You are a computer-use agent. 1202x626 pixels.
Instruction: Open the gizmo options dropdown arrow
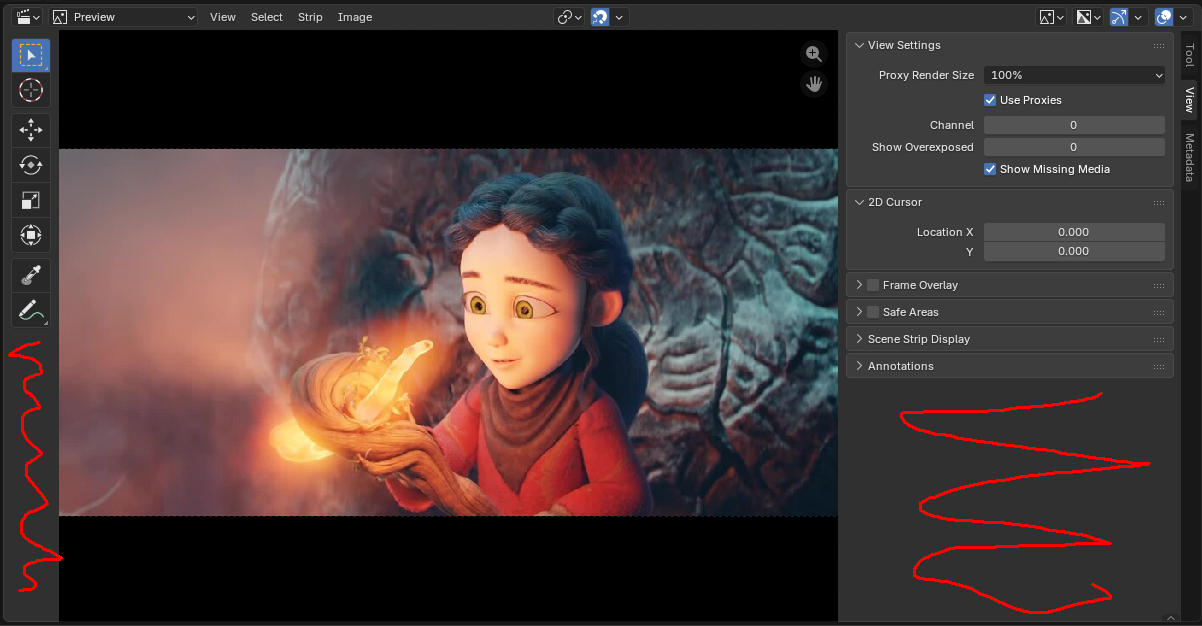[1138, 17]
